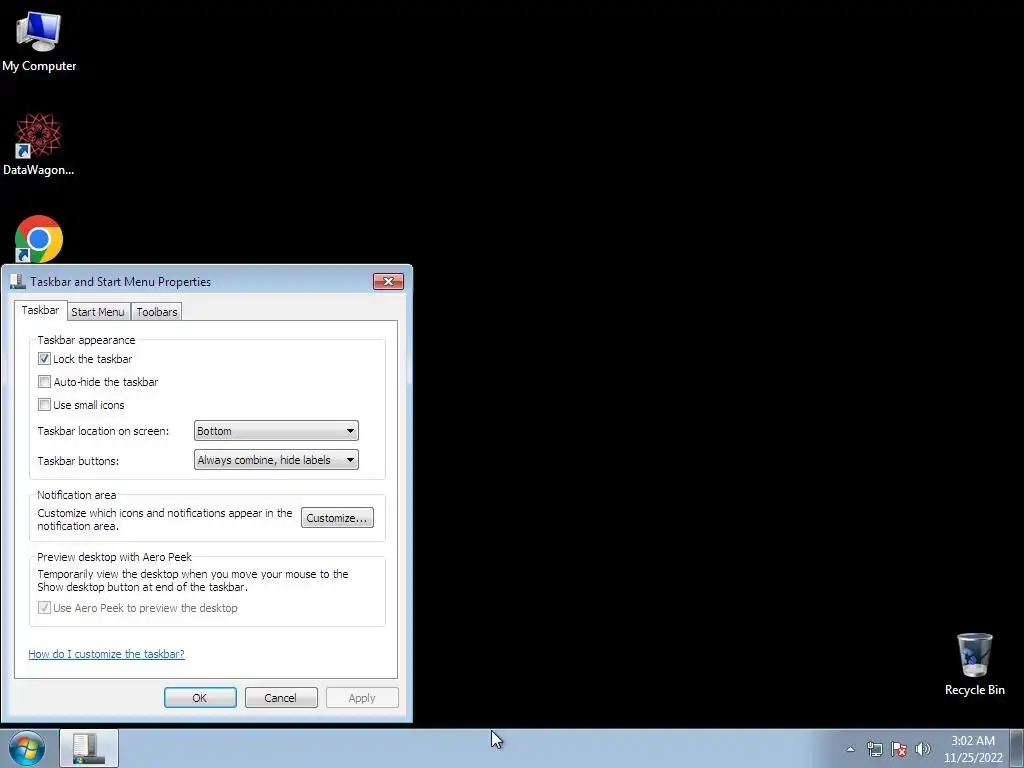Open the network tray icon

coord(874,749)
